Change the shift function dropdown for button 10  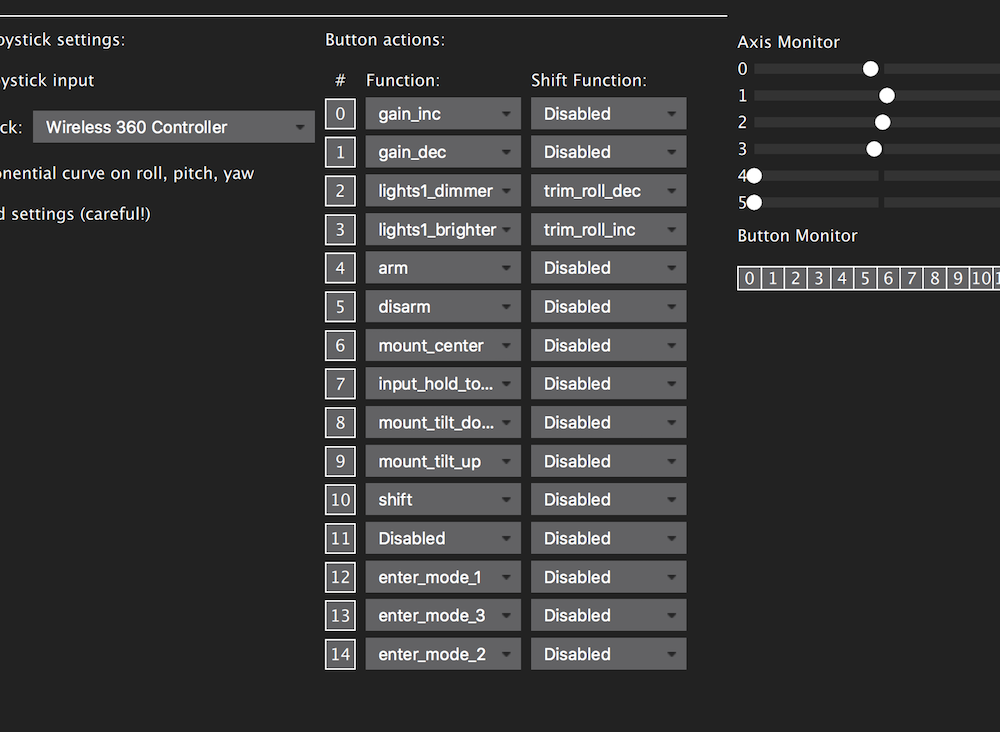(x=608, y=499)
